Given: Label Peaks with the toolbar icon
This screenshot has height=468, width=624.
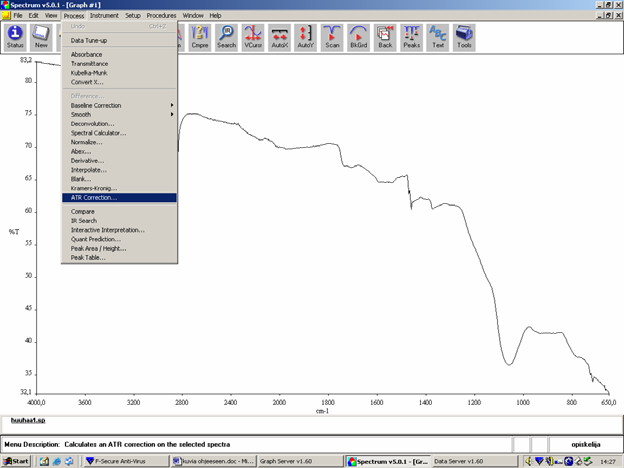Looking at the screenshot, I should (411, 37).
